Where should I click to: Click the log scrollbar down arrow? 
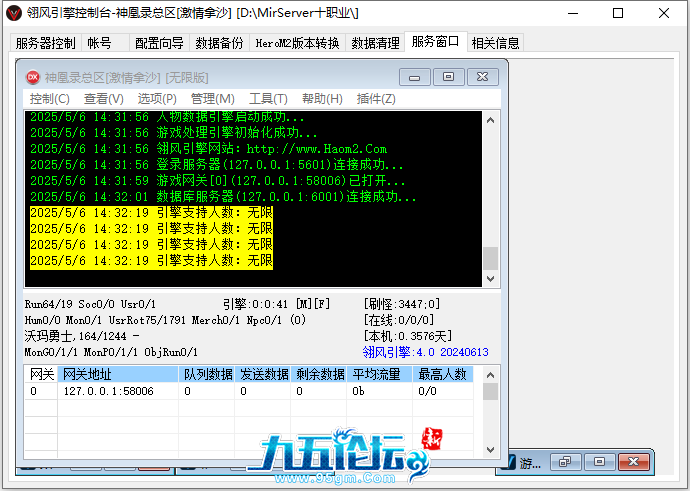click(491, 279)
